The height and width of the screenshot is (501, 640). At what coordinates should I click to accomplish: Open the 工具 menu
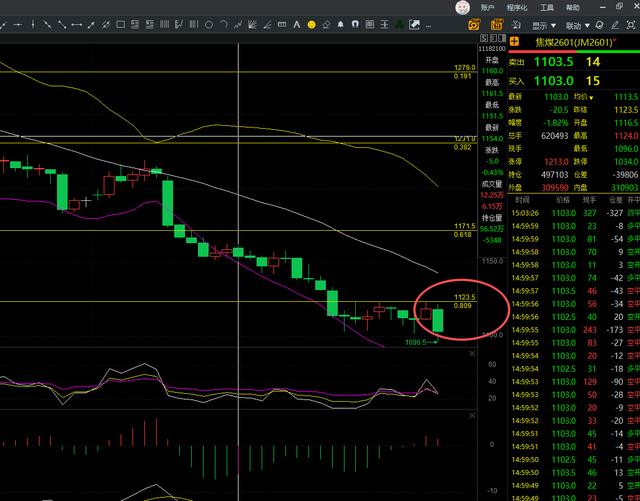point(547,7)
